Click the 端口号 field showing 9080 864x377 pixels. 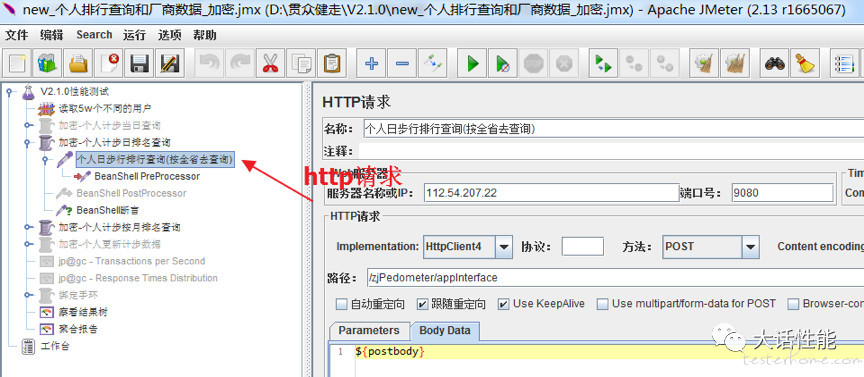click(782, 193)
